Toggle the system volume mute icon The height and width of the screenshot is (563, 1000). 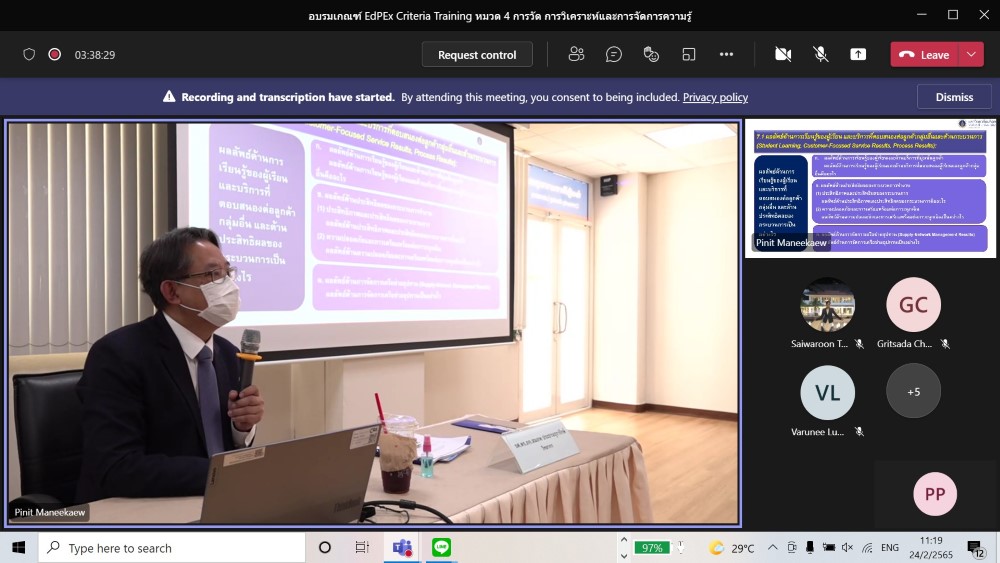pyautogui.click(x=847, y=548)
